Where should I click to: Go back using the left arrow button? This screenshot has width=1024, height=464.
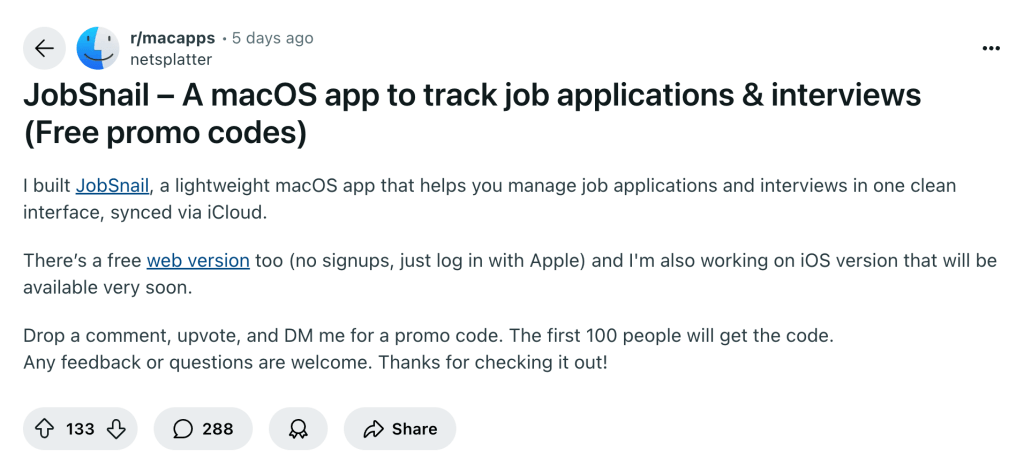click(x=44, y=48)
